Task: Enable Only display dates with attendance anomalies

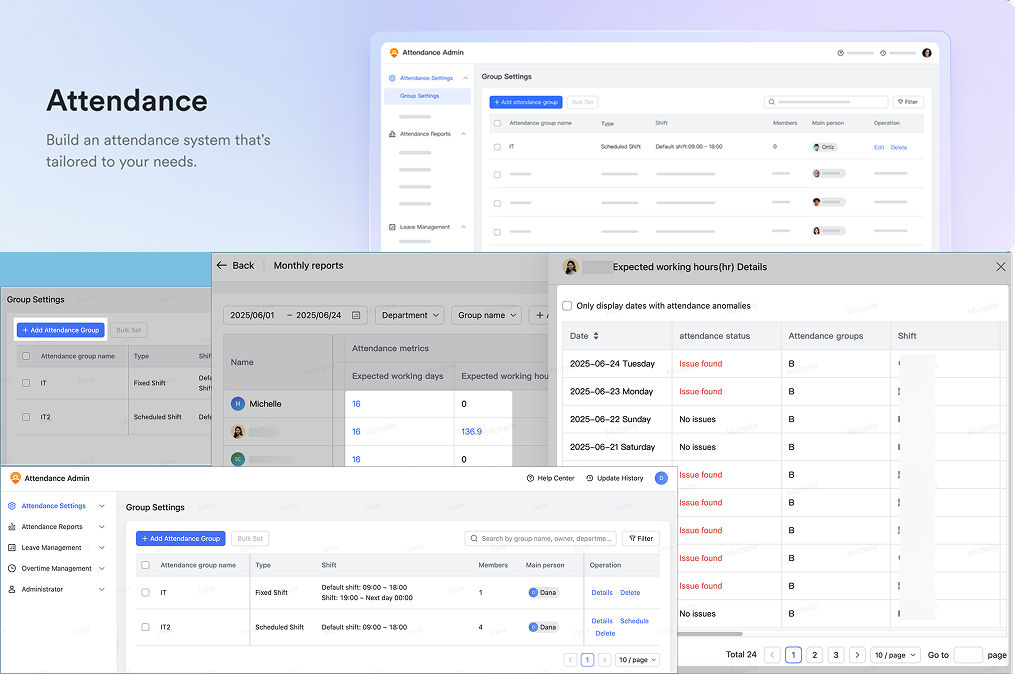Action: click(x=568, y=306)
